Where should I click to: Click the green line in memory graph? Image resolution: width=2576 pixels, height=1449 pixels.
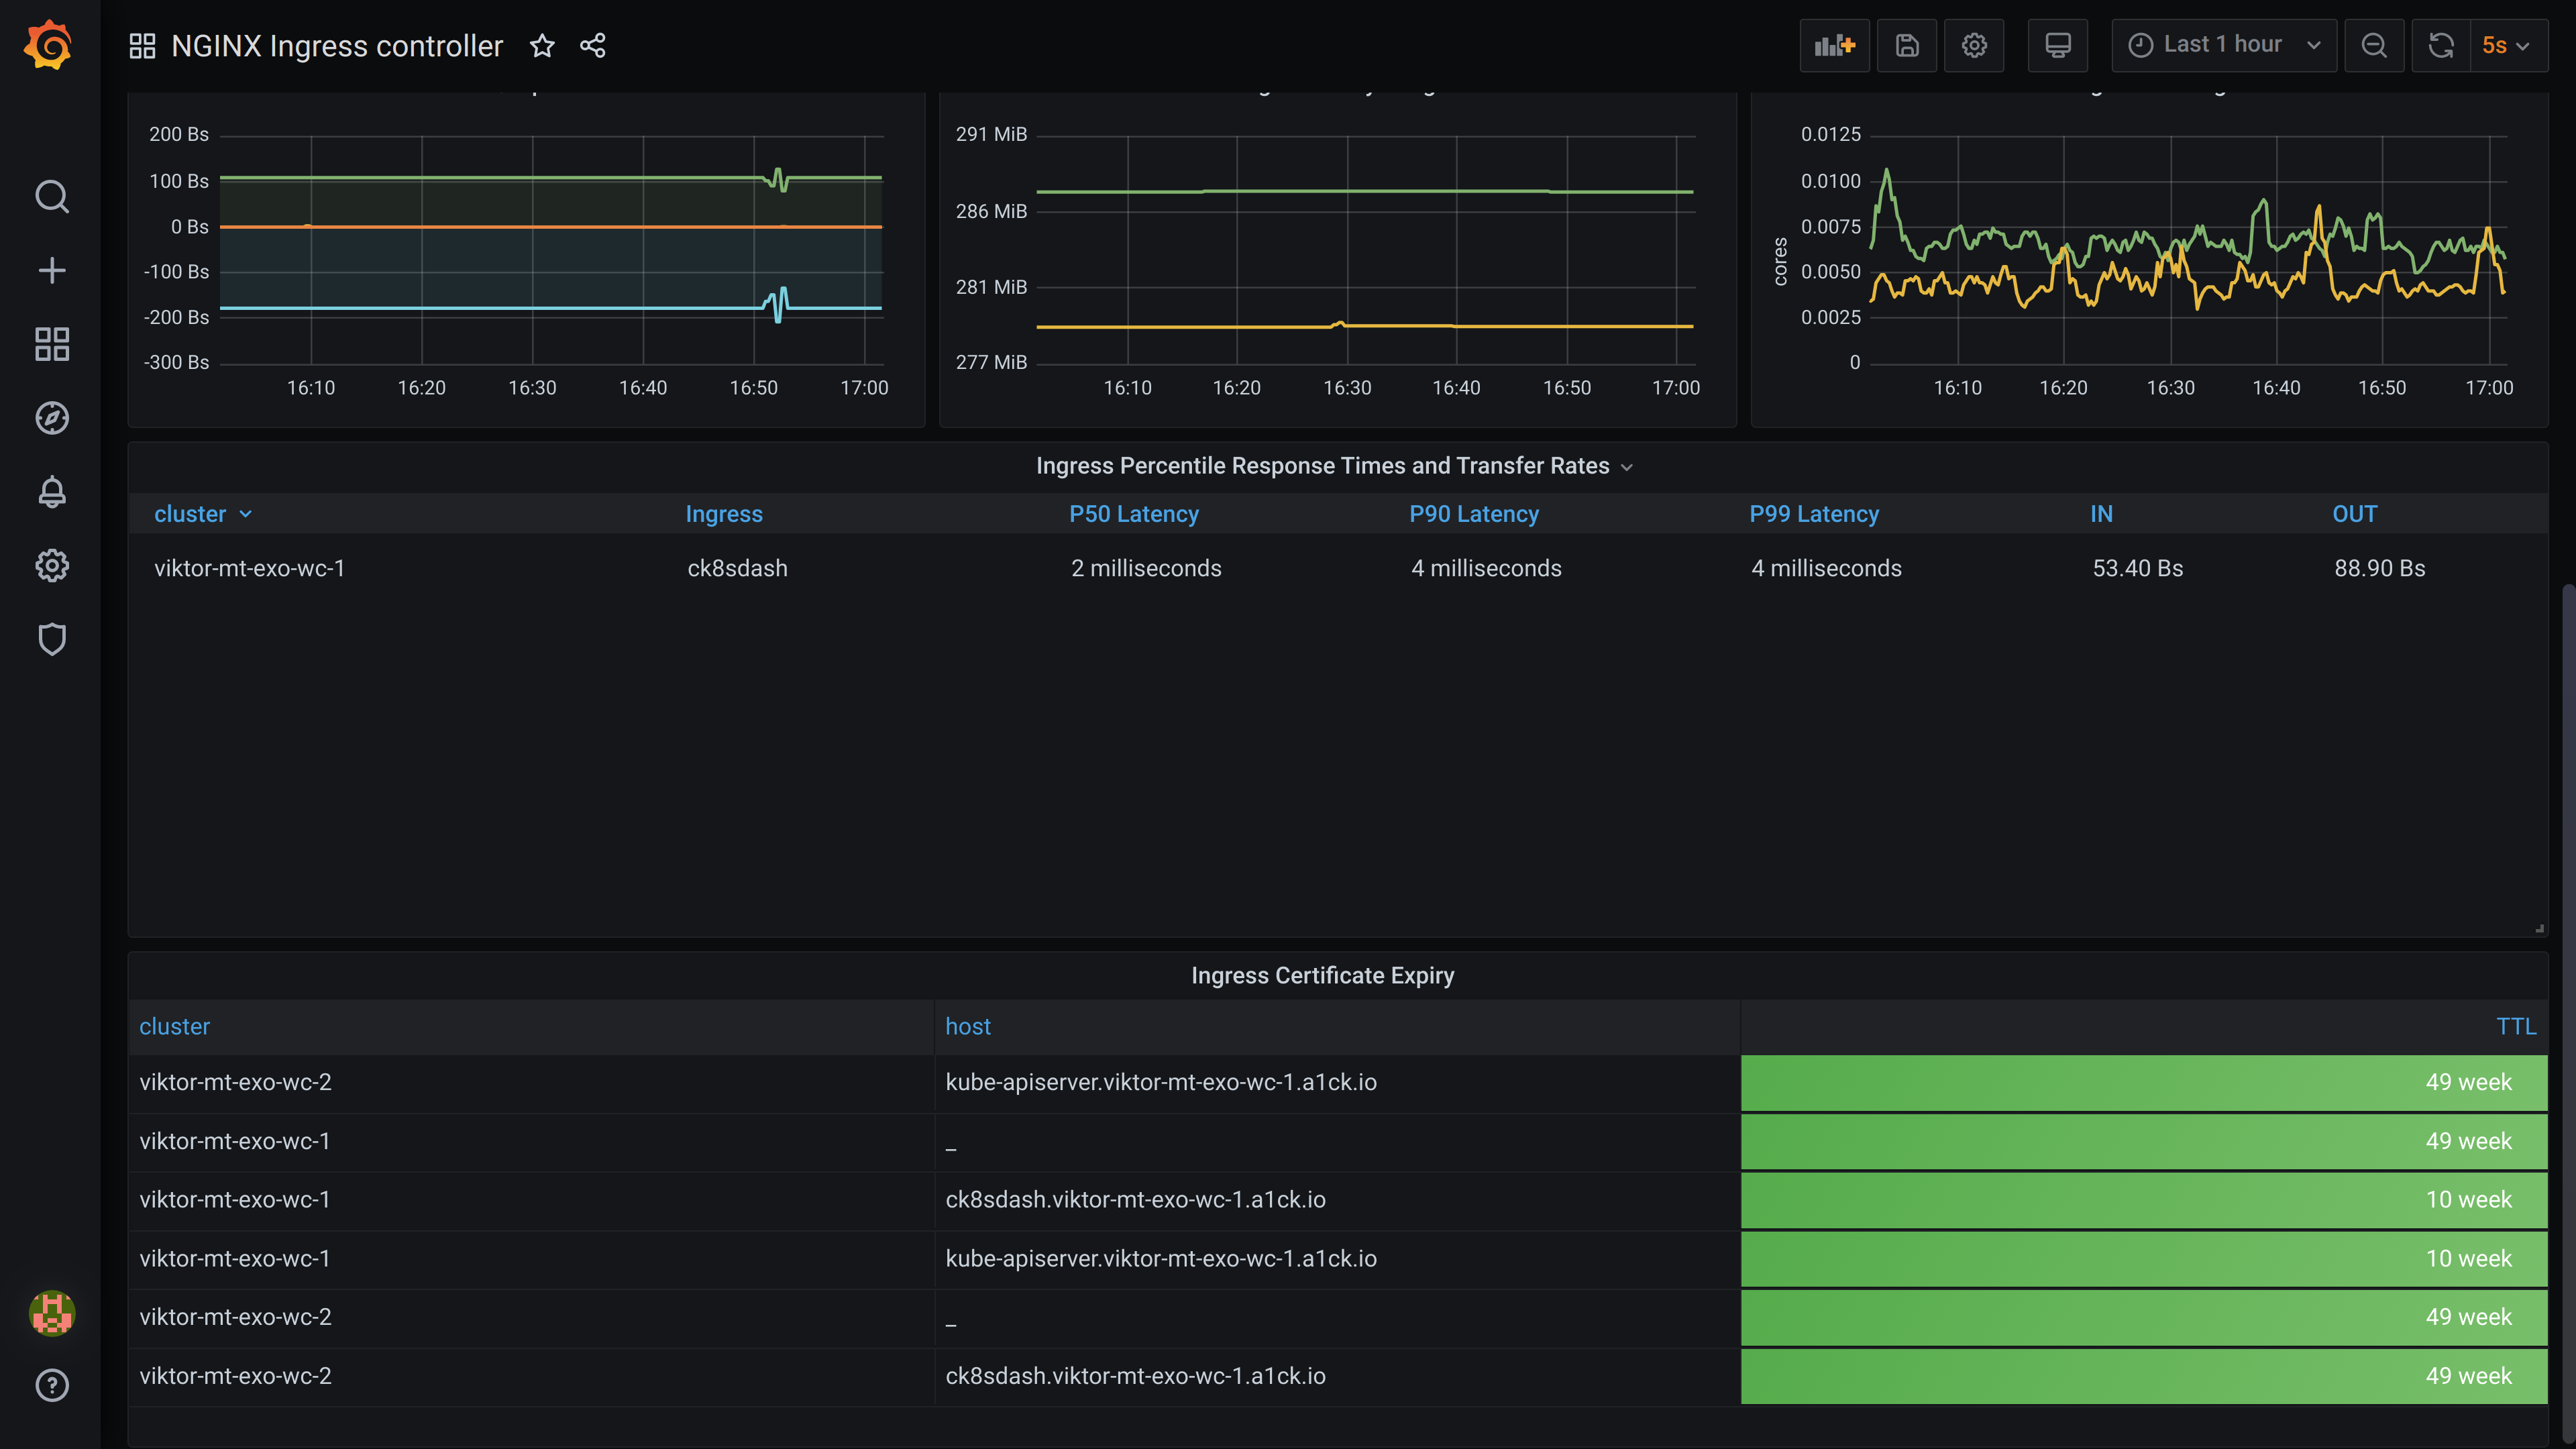point(1364,191)
